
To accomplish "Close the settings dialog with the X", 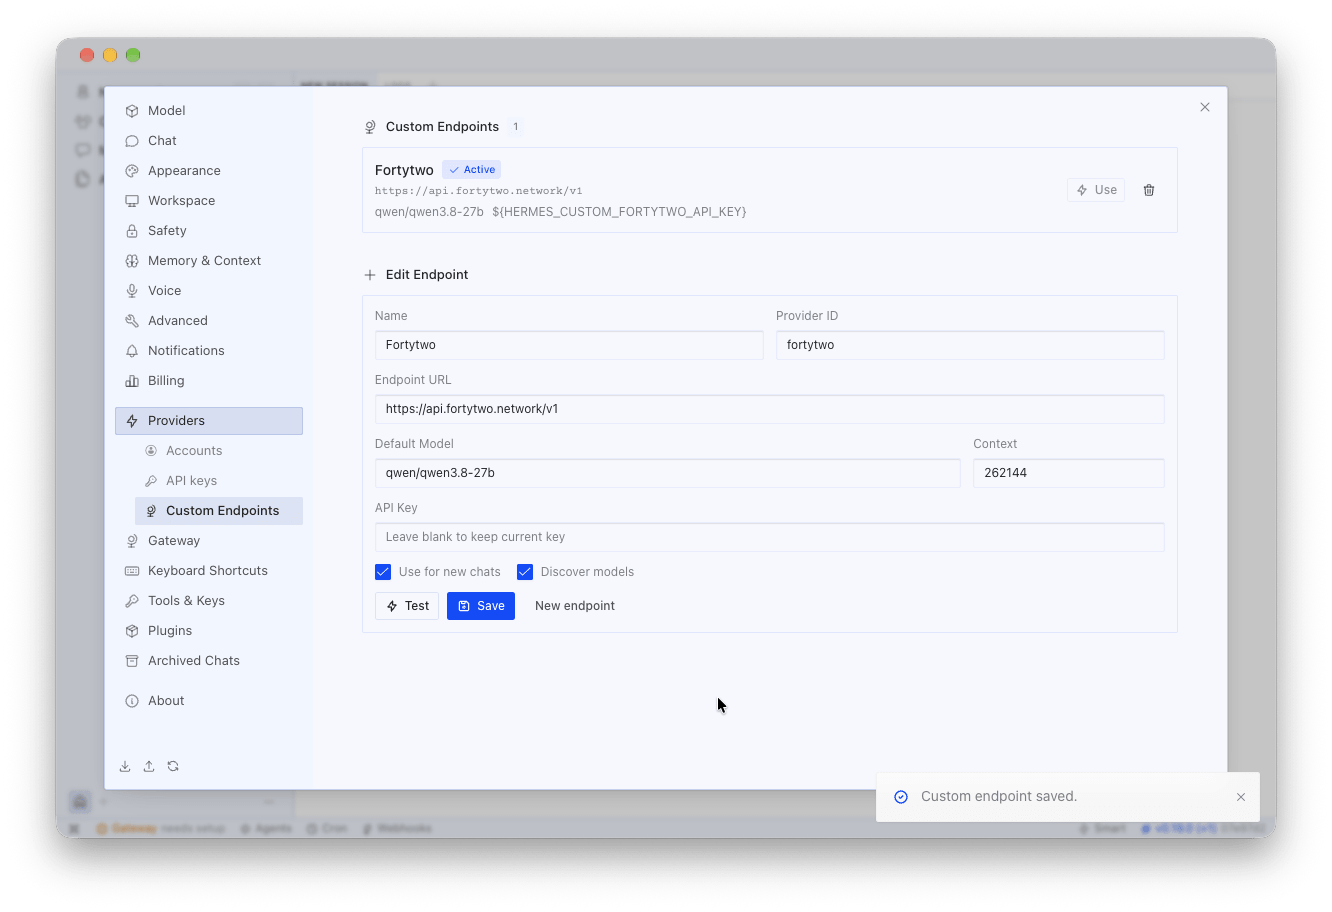I will (x=1205, y=107).
